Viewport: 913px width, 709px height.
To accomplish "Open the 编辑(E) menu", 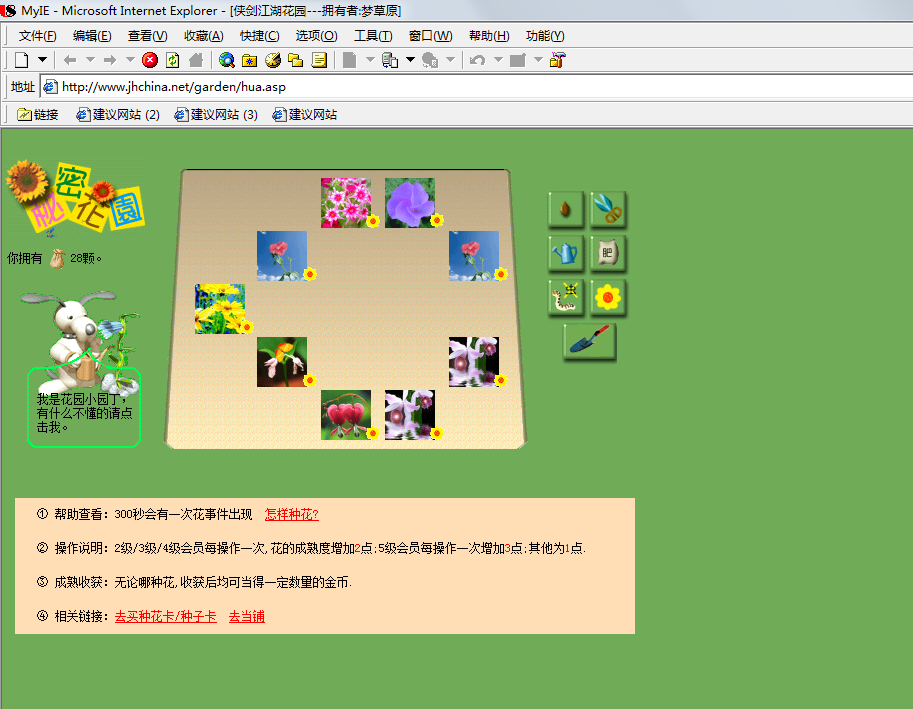I will 92,36.
